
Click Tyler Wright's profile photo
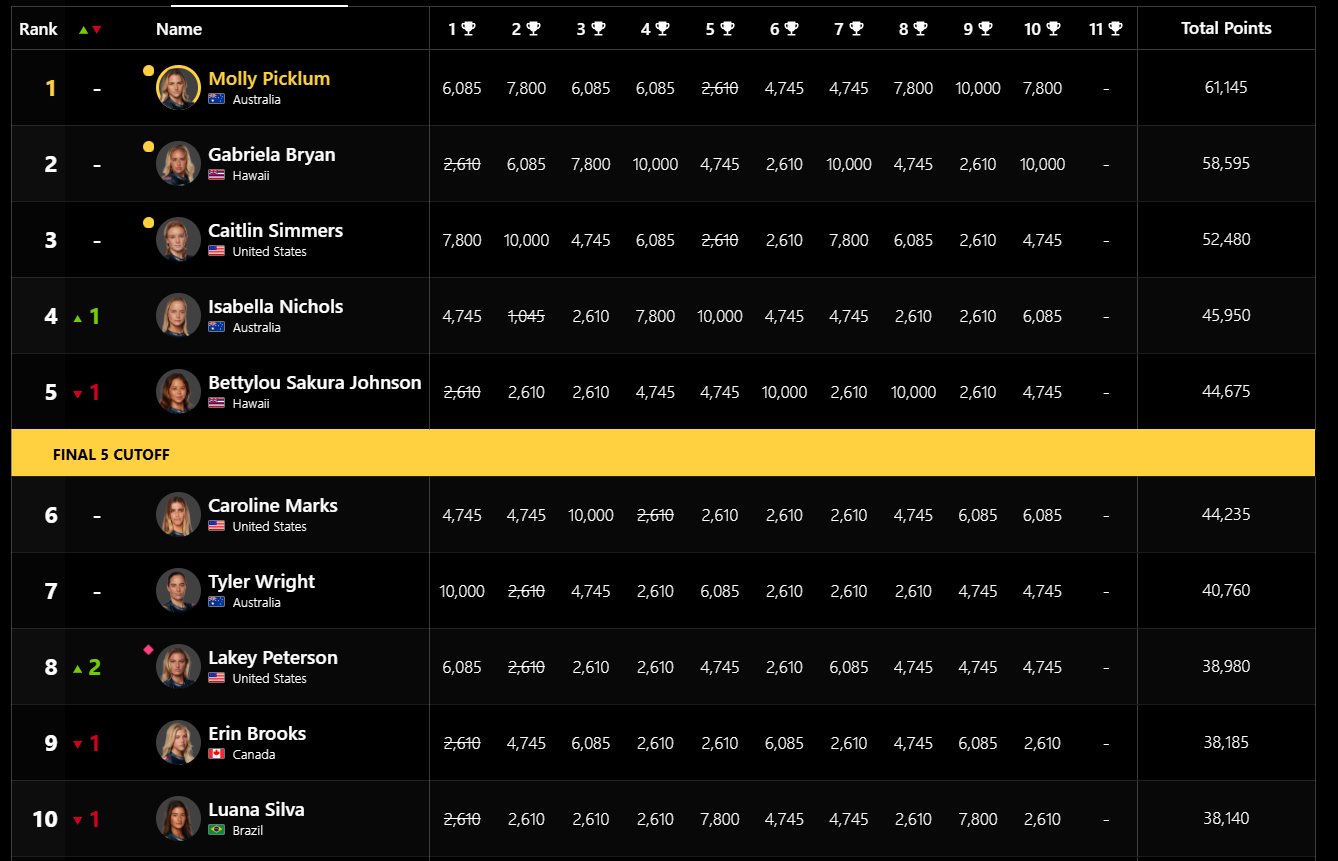(x=179, y=591)
